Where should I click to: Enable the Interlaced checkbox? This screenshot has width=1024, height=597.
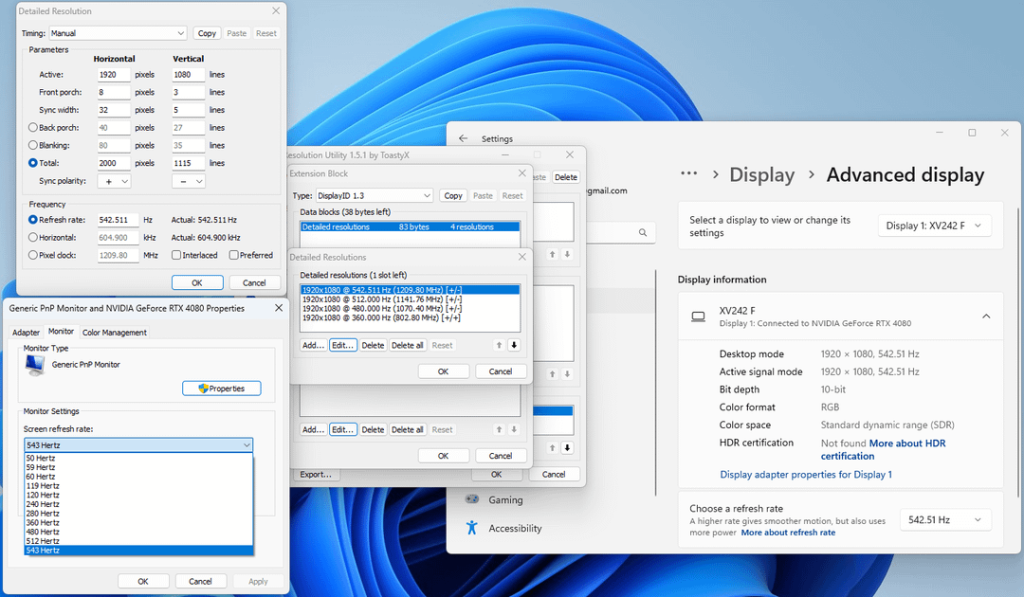click(178, 255)
